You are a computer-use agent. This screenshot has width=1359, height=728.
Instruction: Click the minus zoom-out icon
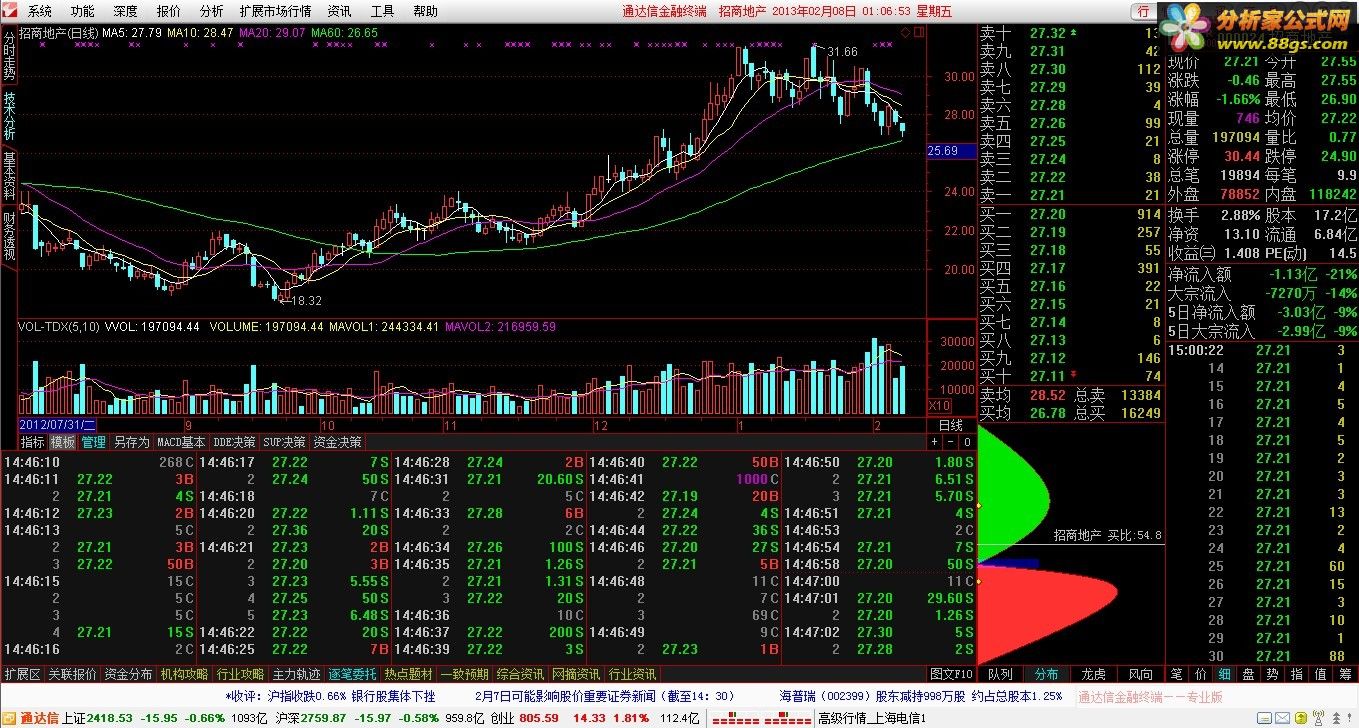951,442
